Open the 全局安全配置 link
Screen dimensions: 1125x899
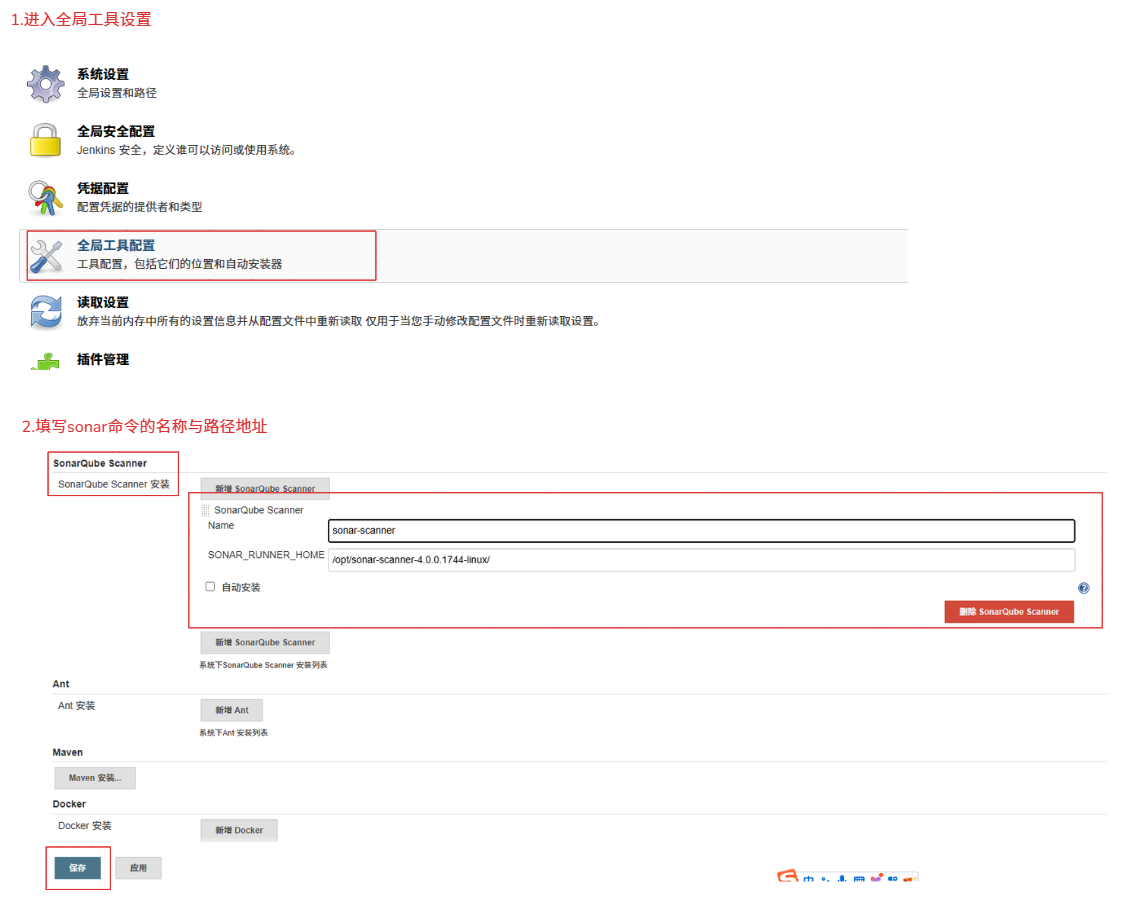(x=116, y=131)
